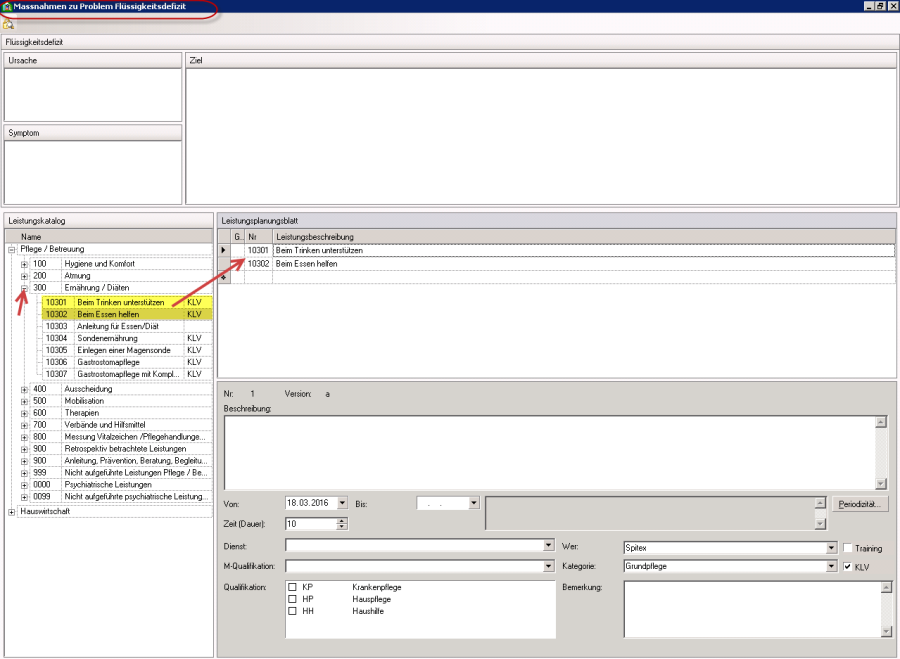The height and width of the screenshot is (659, 900).
Task: Increase the Zeit (Dauer) value with up arrow
Action: click(343, 519)
